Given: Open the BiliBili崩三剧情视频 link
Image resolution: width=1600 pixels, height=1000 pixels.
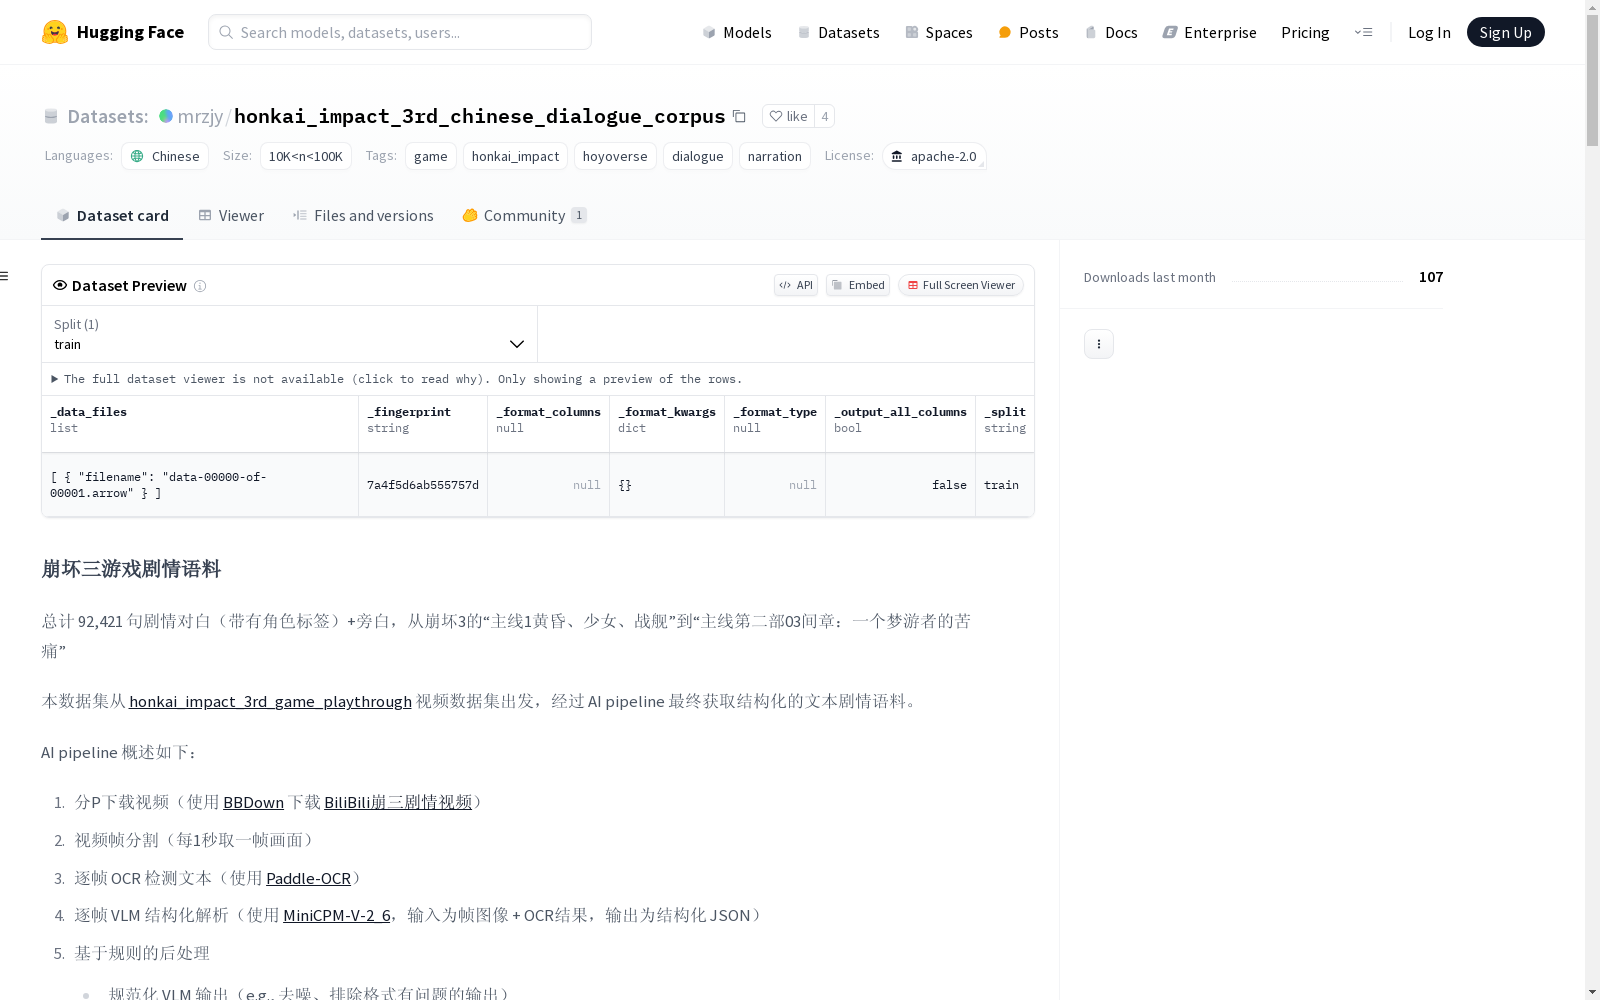Looking at the screenshot, I should coord(398,802).
